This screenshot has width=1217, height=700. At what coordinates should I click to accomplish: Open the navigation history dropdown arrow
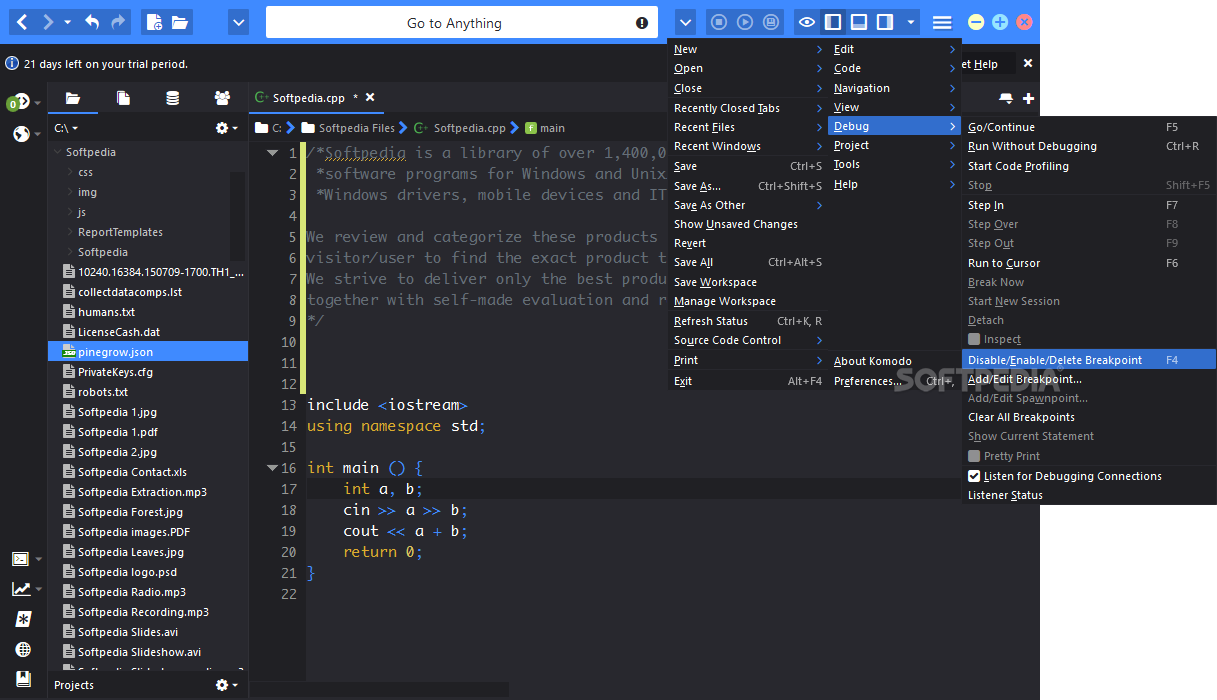68,22
